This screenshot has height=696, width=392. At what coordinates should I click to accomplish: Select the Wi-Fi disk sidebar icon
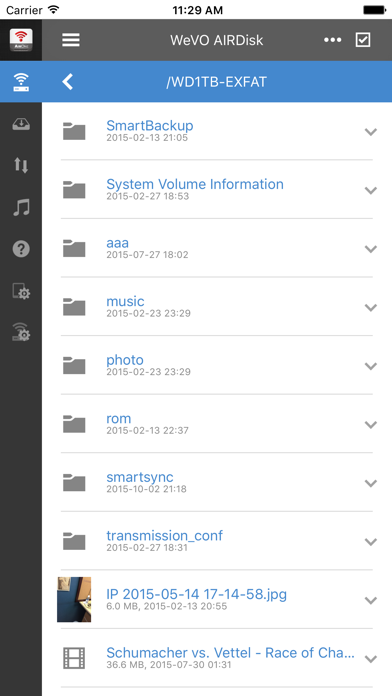pos(21,82)
